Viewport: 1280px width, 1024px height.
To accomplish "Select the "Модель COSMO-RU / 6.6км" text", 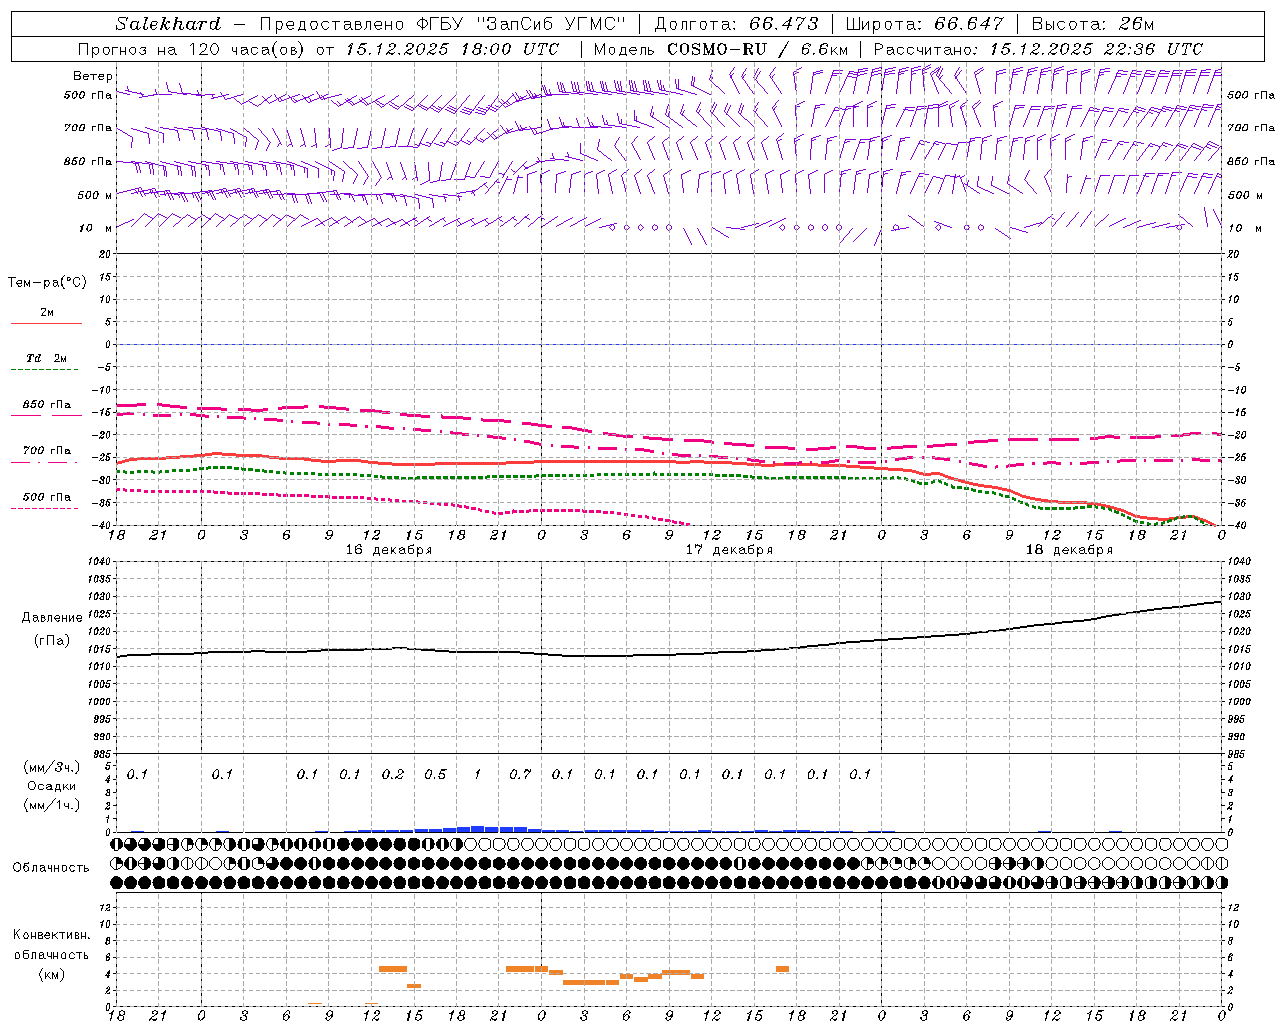I will click(x=720, y=49).
